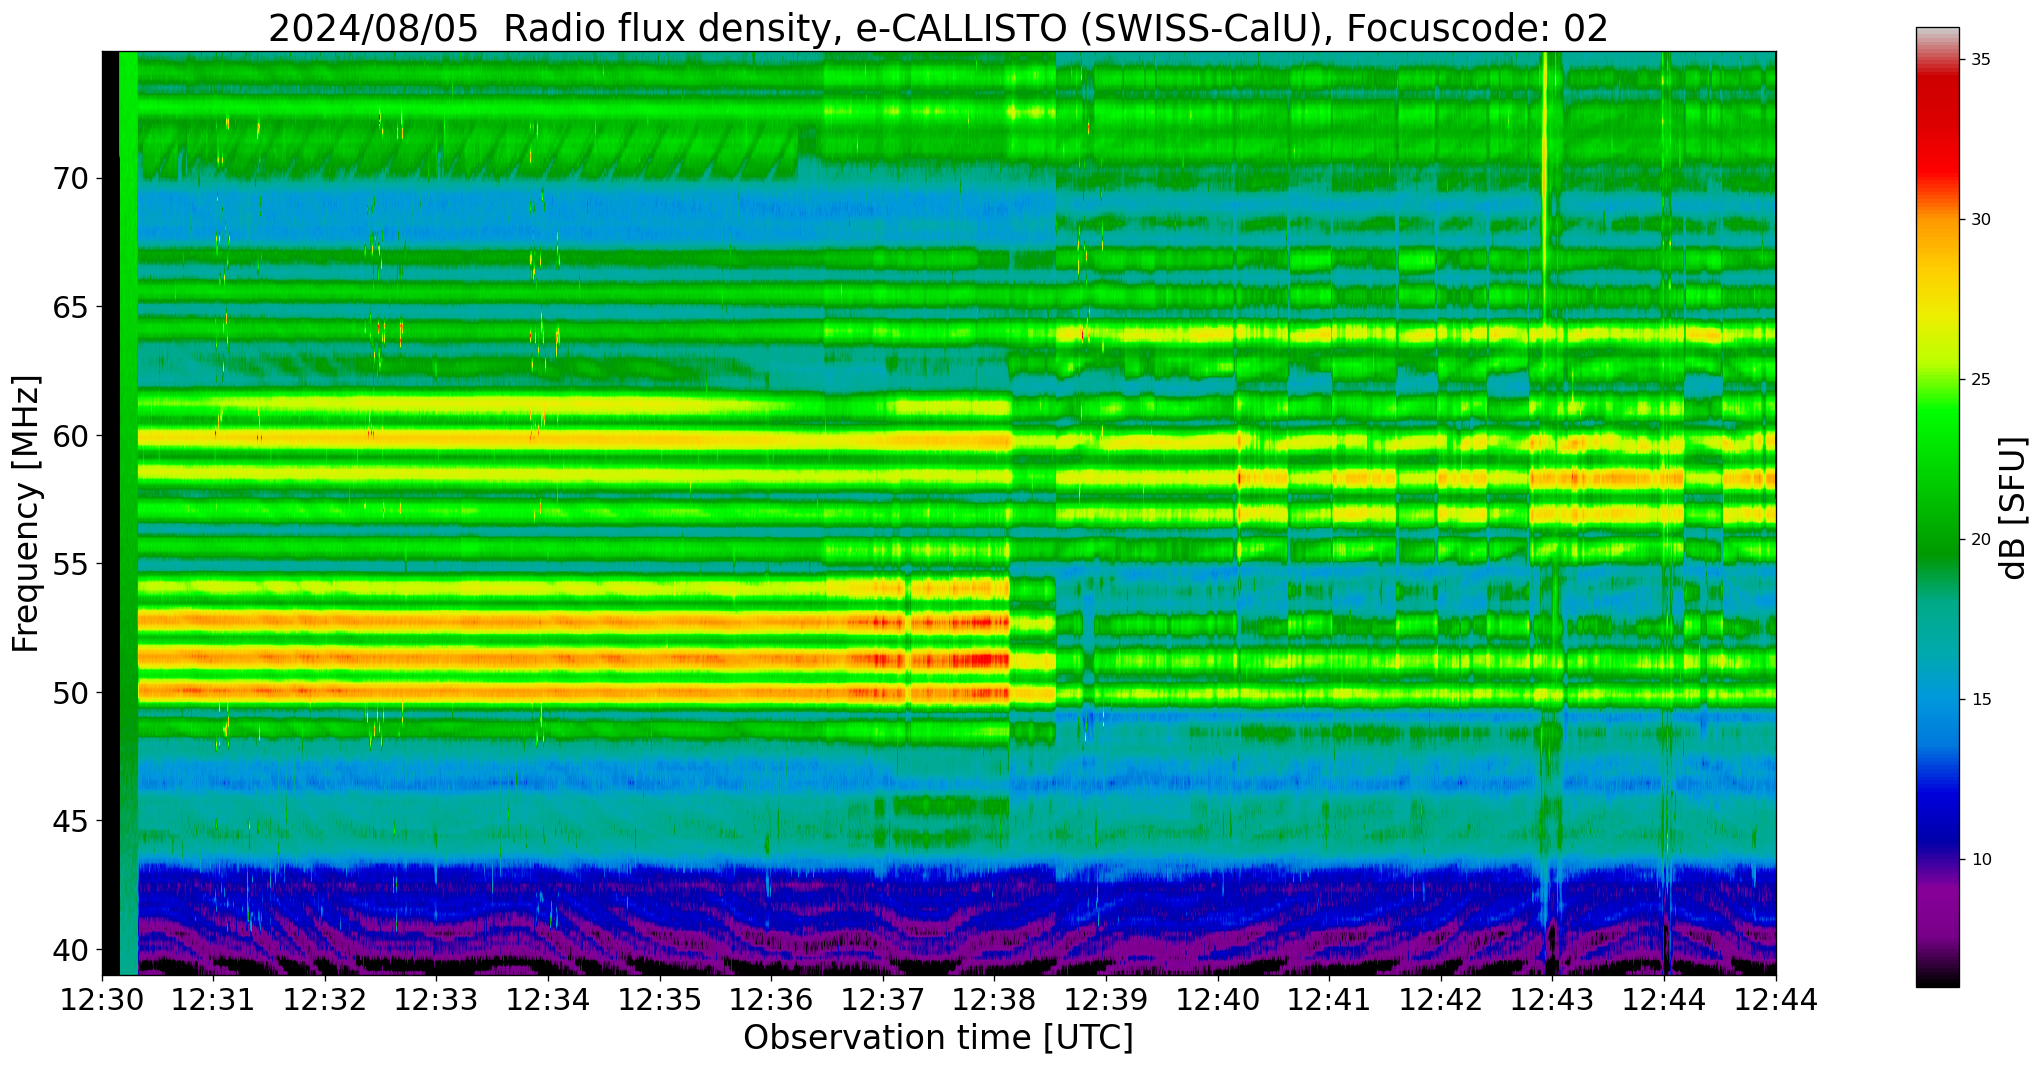Click the 12:41 time tick label
2043x1067 pixels.
1329,999
